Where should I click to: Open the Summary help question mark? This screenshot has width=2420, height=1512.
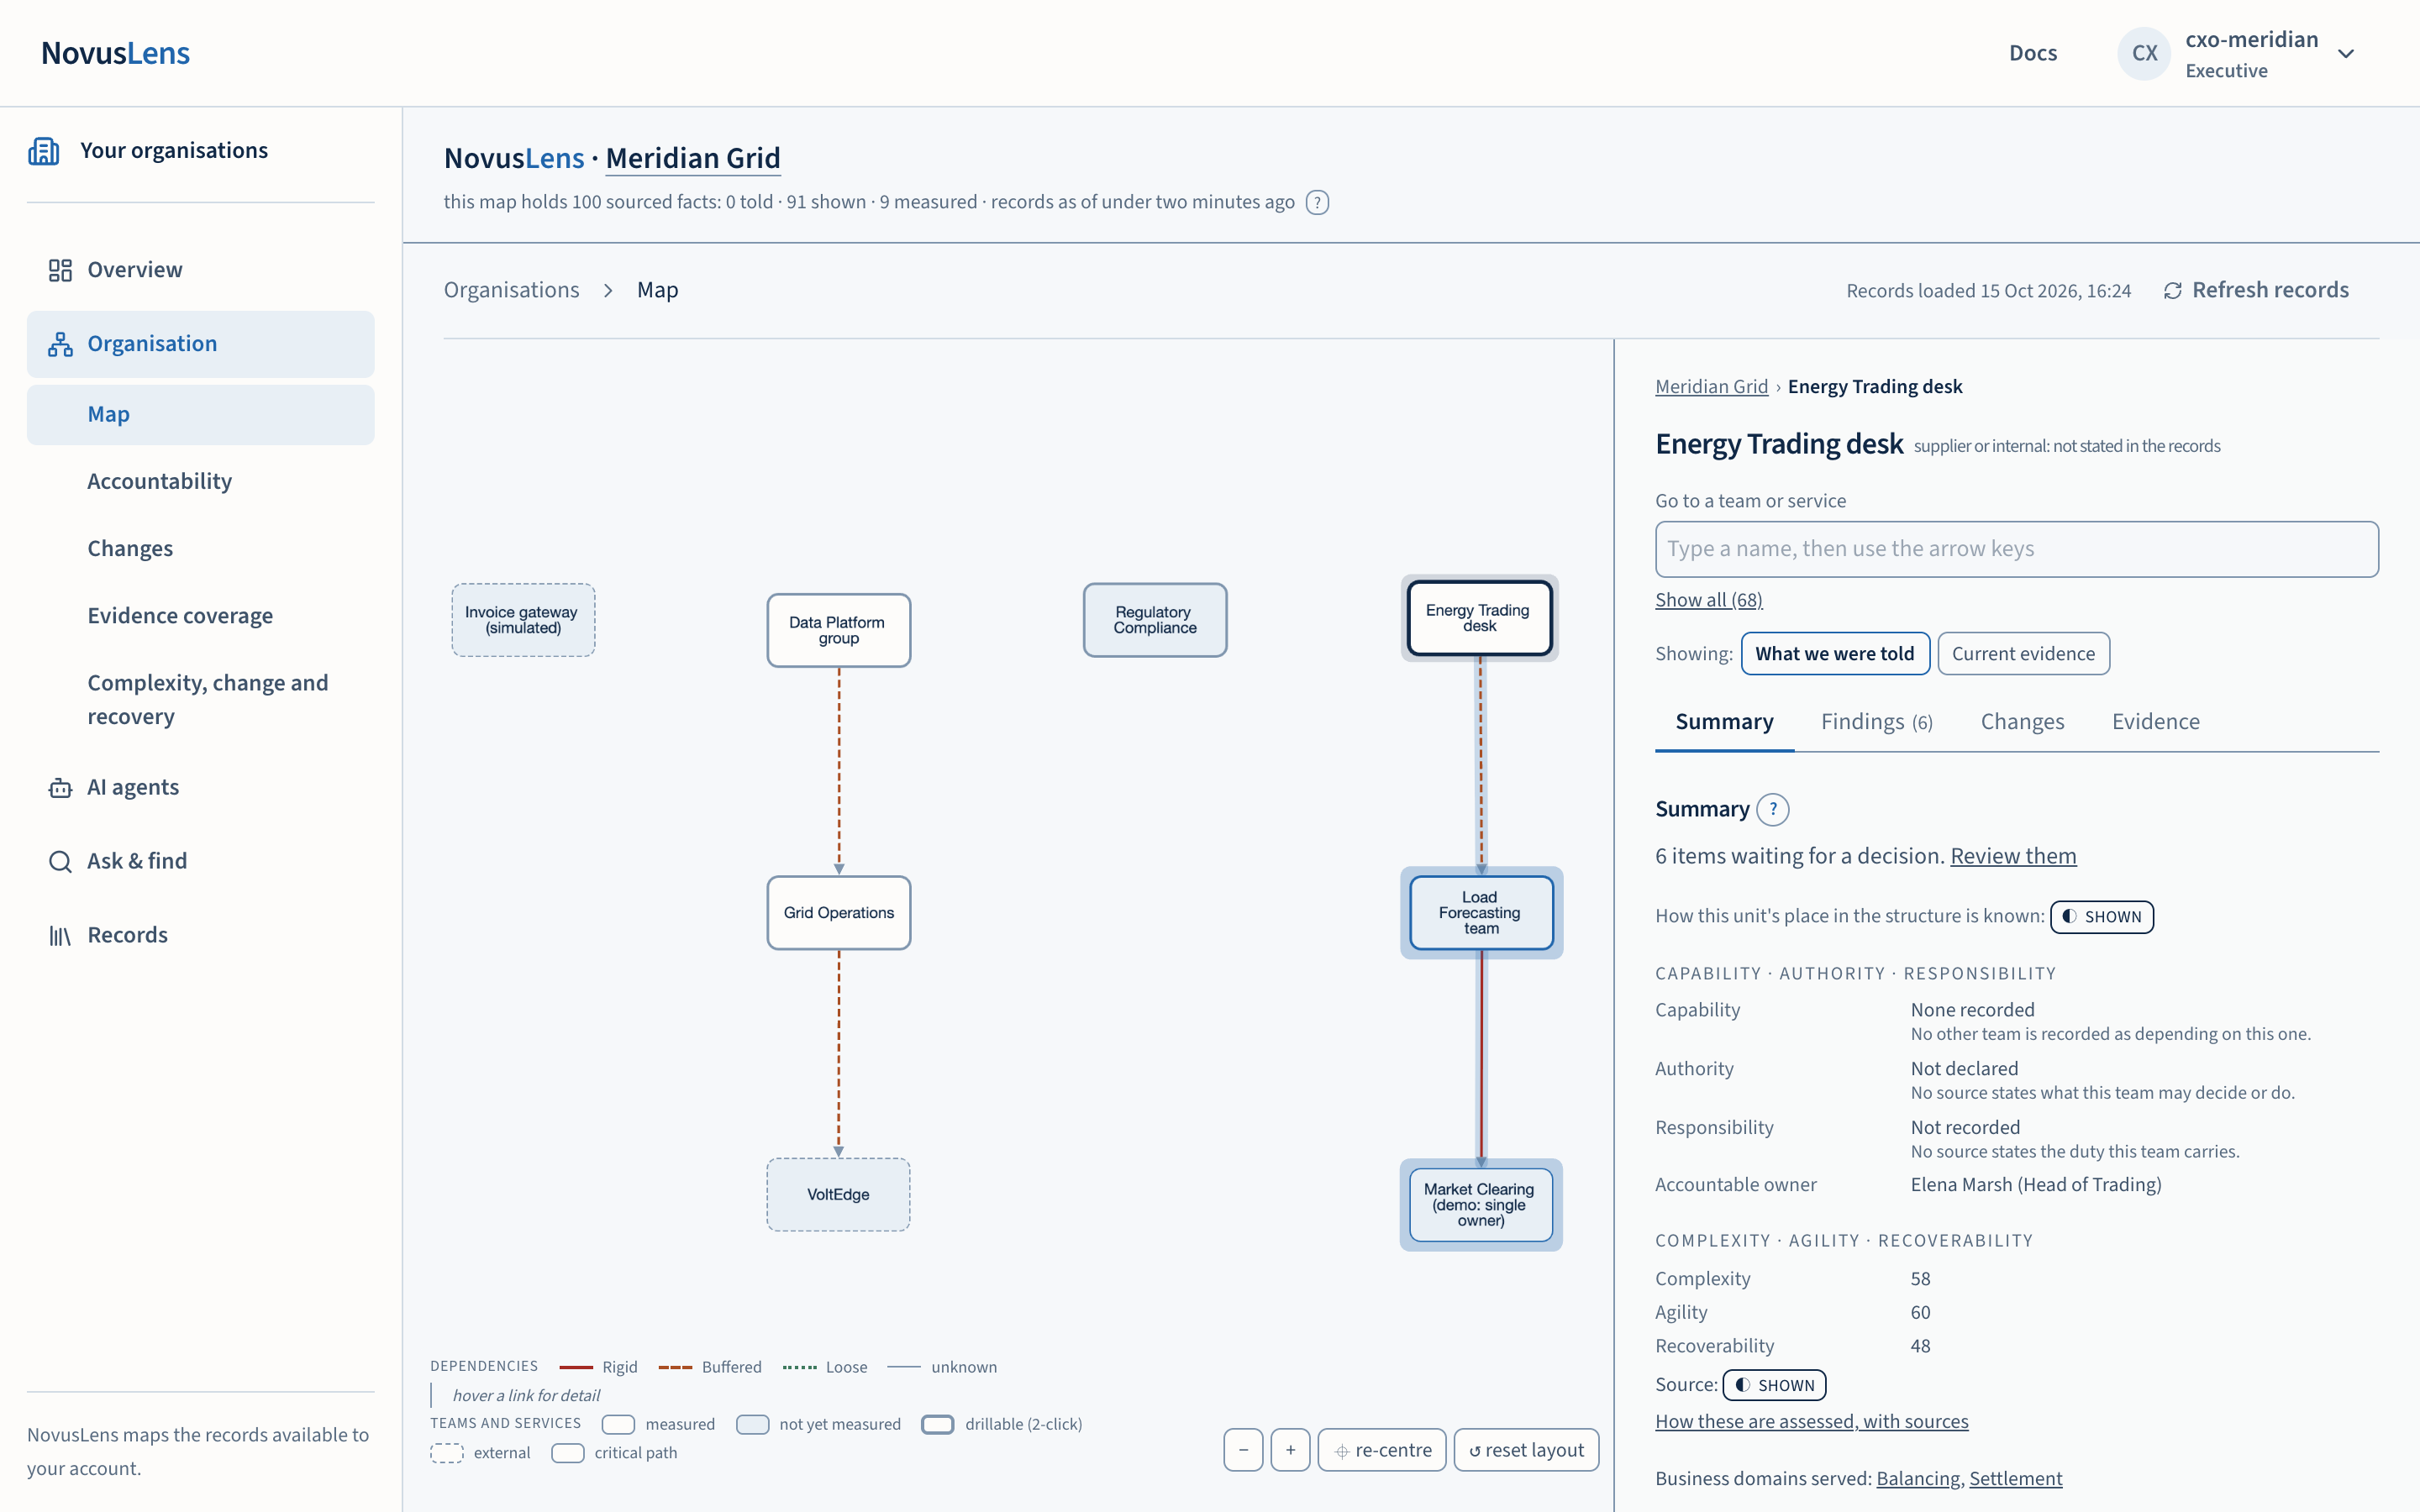[x=1773, y=809]
